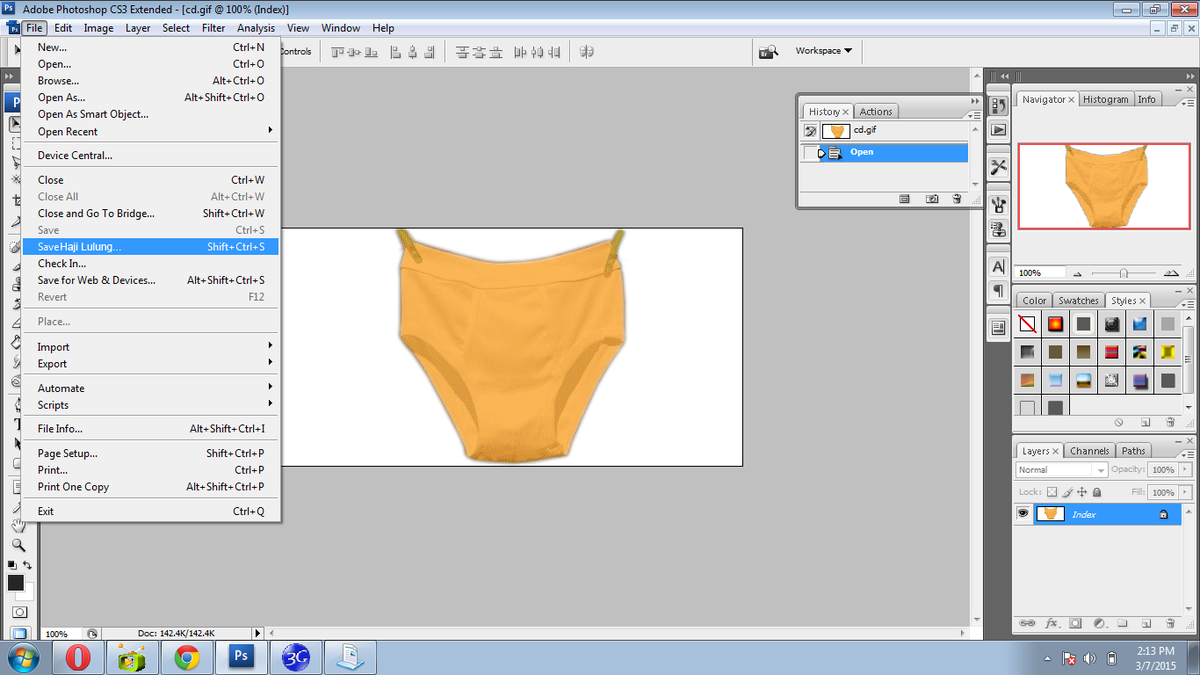Click Link layers icon in Layers panel

tap(1027, 623)
